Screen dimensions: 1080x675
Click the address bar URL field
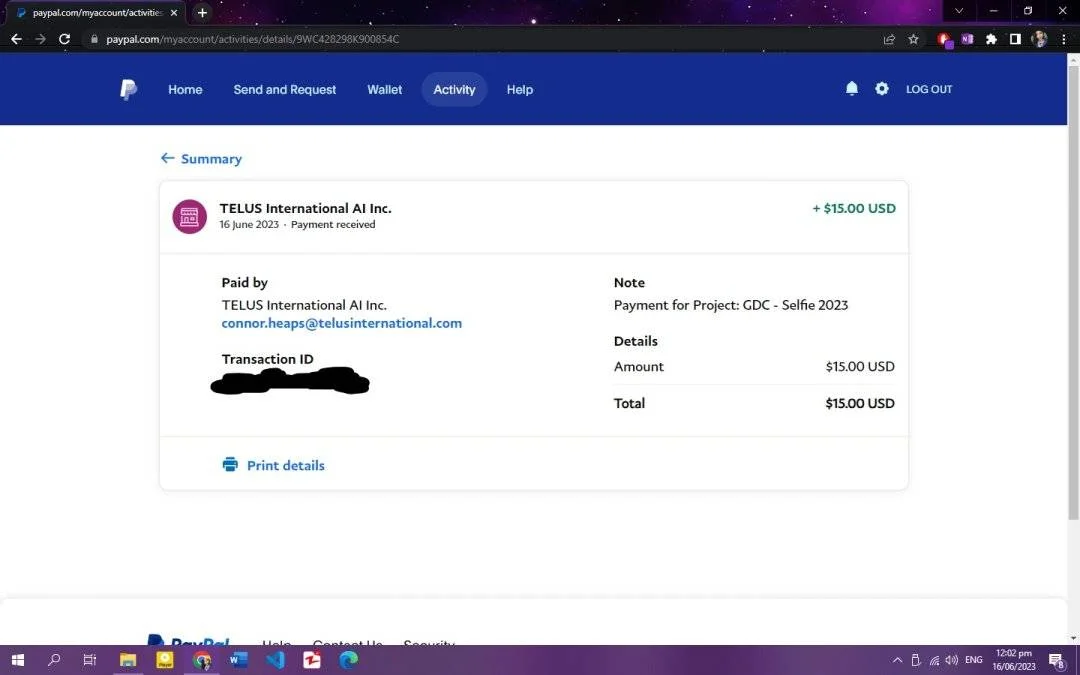click(482, 39)
